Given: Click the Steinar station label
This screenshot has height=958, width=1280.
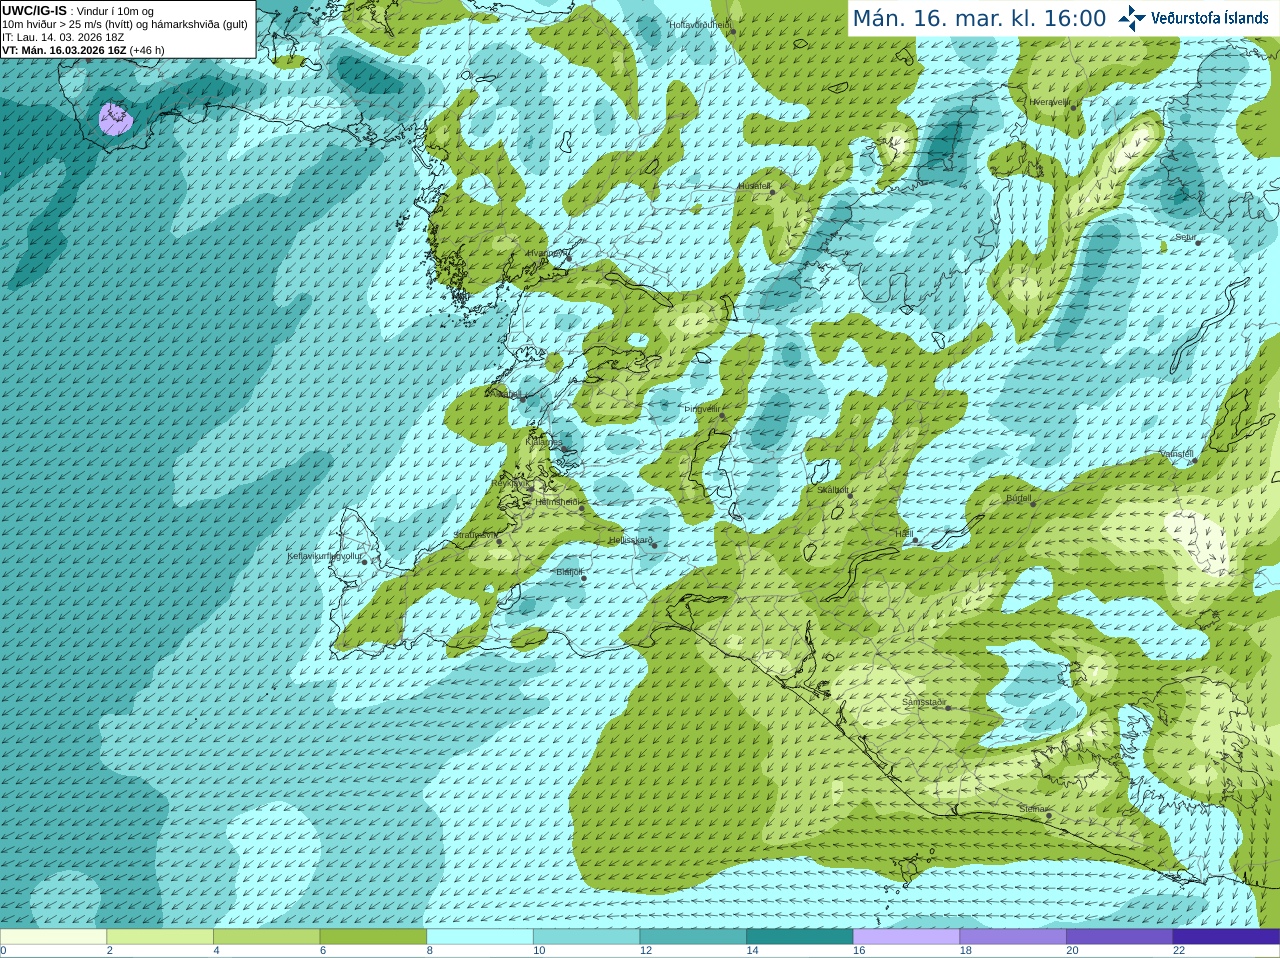Looking at the screenshot, I should tap(1032, 809).
